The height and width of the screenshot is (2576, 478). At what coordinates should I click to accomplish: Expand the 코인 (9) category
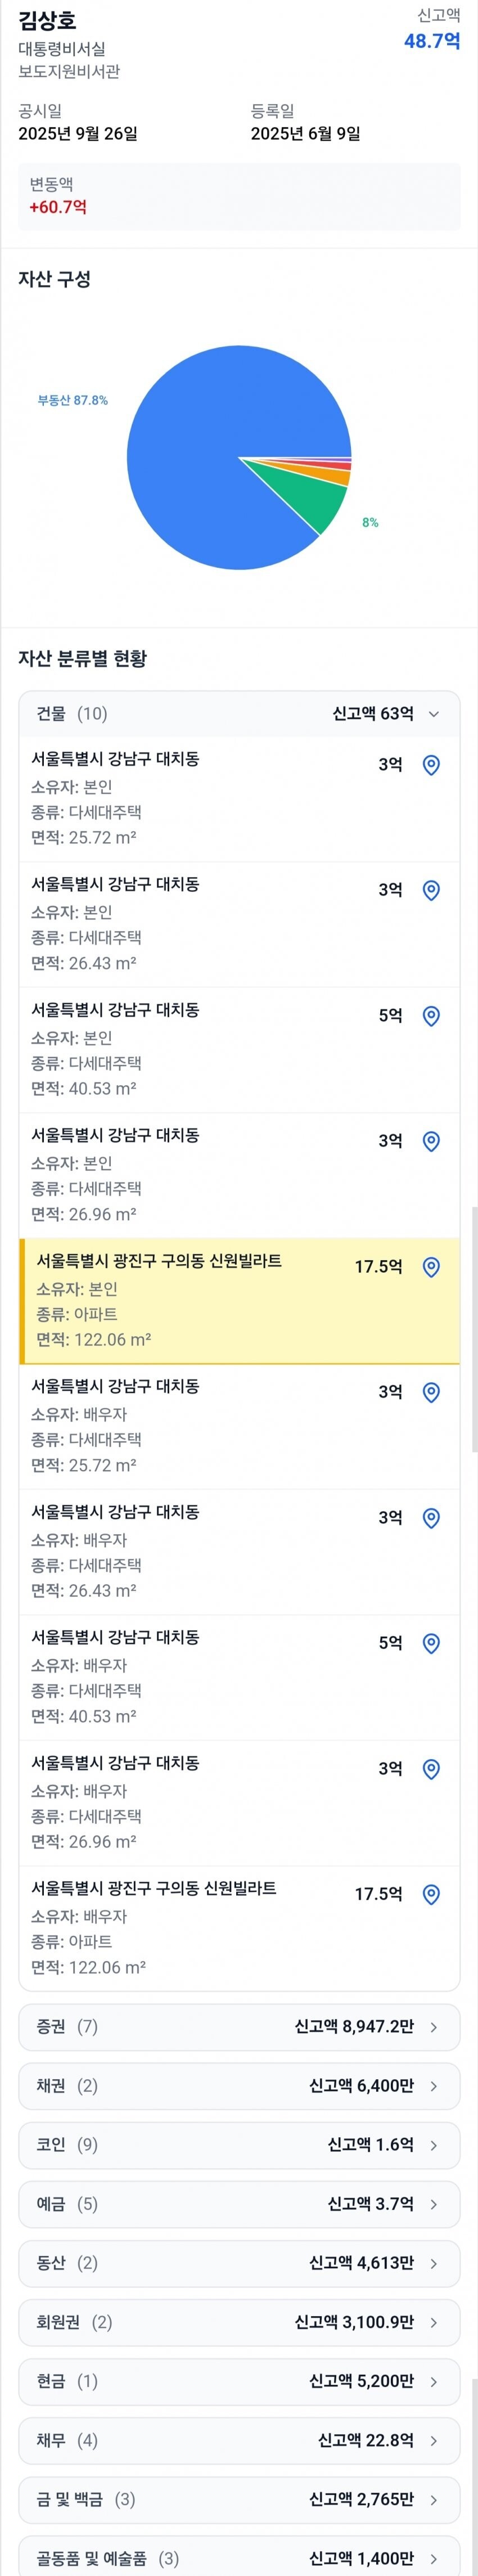click(x=239, y=2145)
